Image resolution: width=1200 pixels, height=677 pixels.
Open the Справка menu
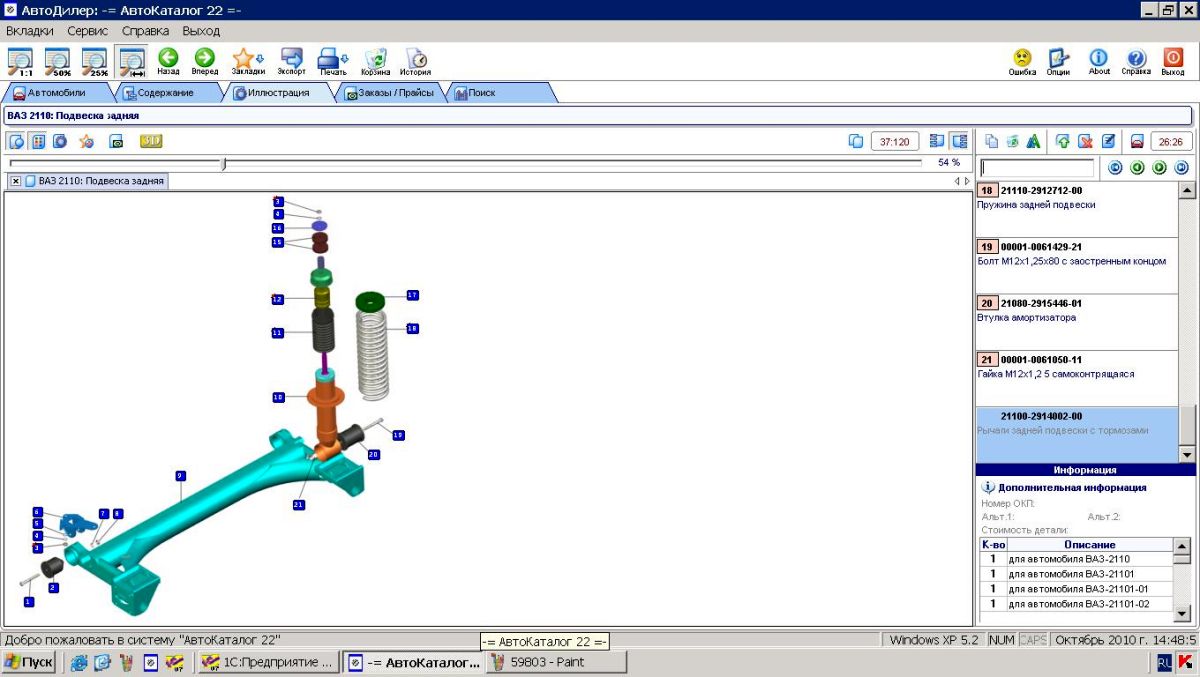(x=146, y=31)
